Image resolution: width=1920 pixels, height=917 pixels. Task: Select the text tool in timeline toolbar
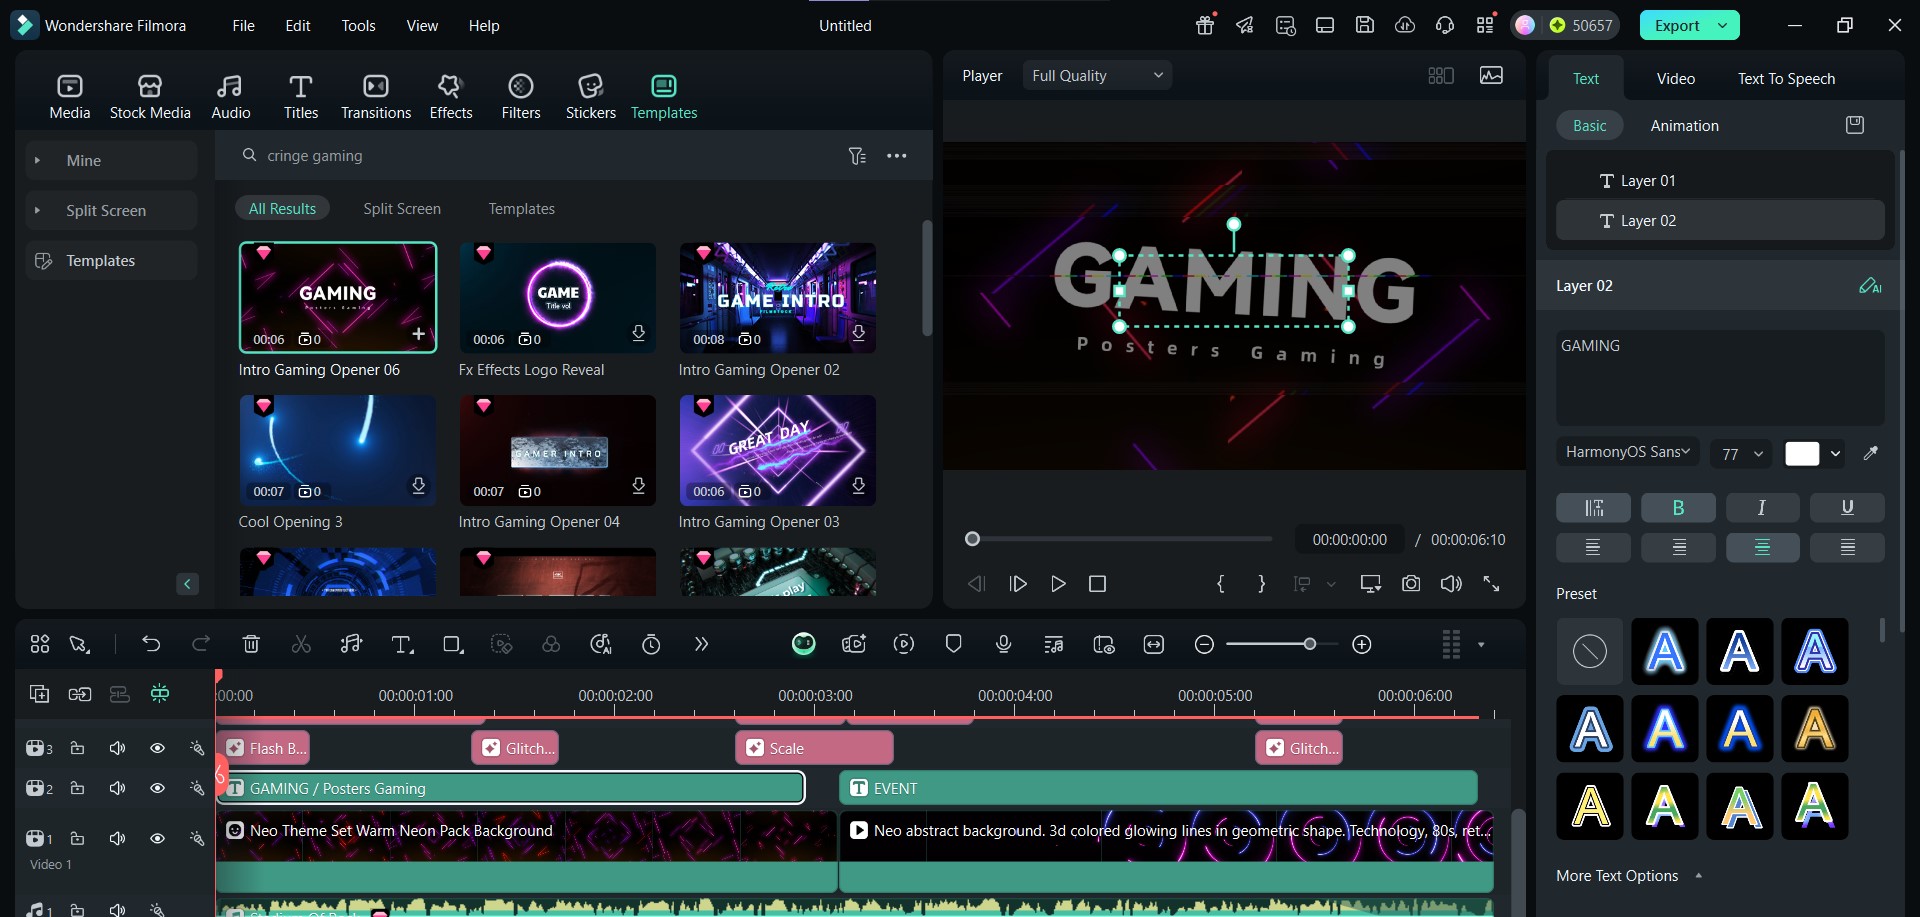coord(402,644)
